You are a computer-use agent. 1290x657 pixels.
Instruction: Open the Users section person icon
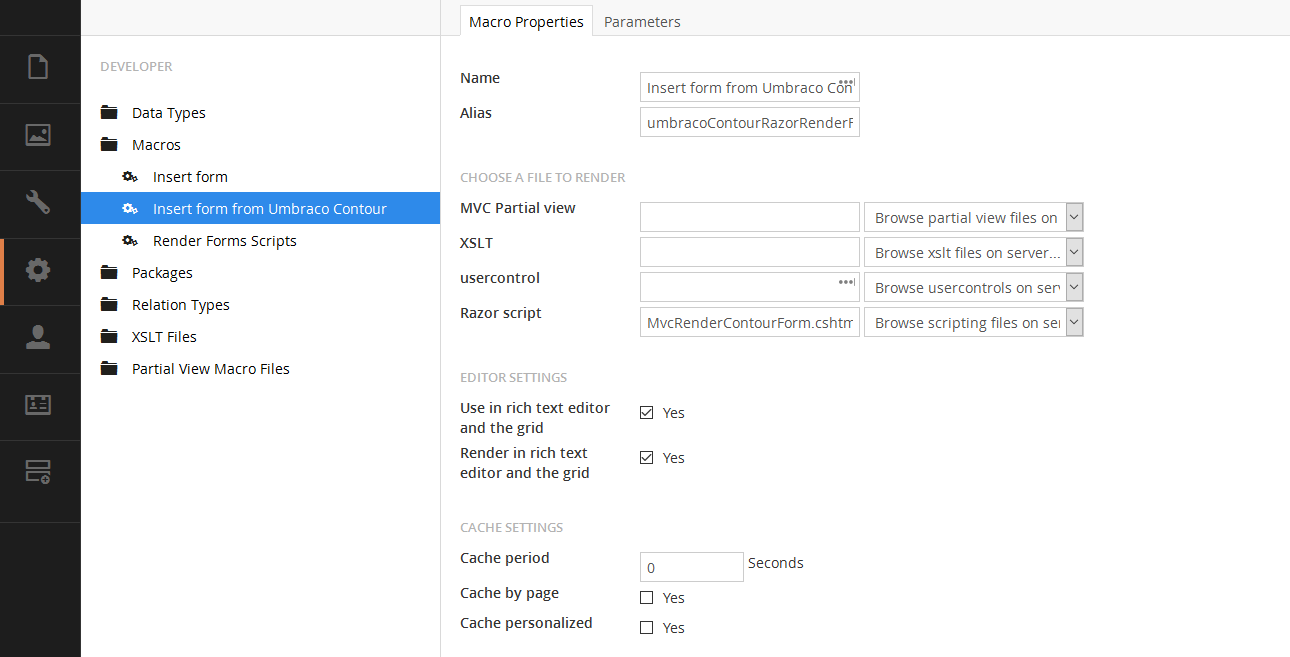[x=38, y=337]
